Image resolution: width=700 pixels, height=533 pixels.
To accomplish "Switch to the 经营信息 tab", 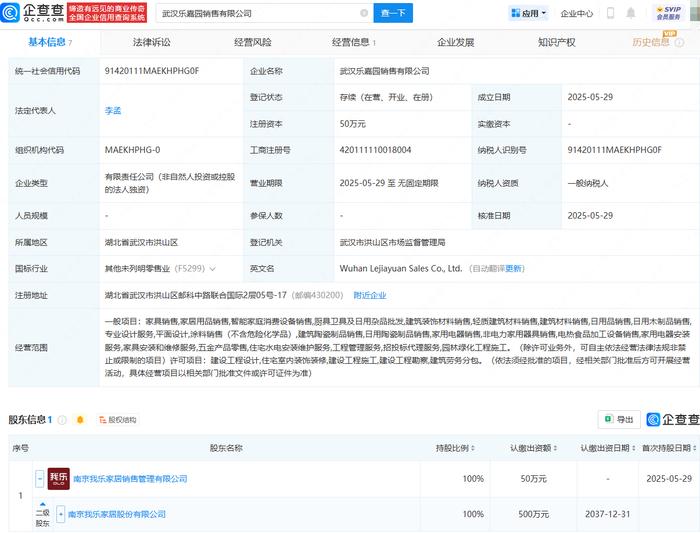I will coord(354,42).
